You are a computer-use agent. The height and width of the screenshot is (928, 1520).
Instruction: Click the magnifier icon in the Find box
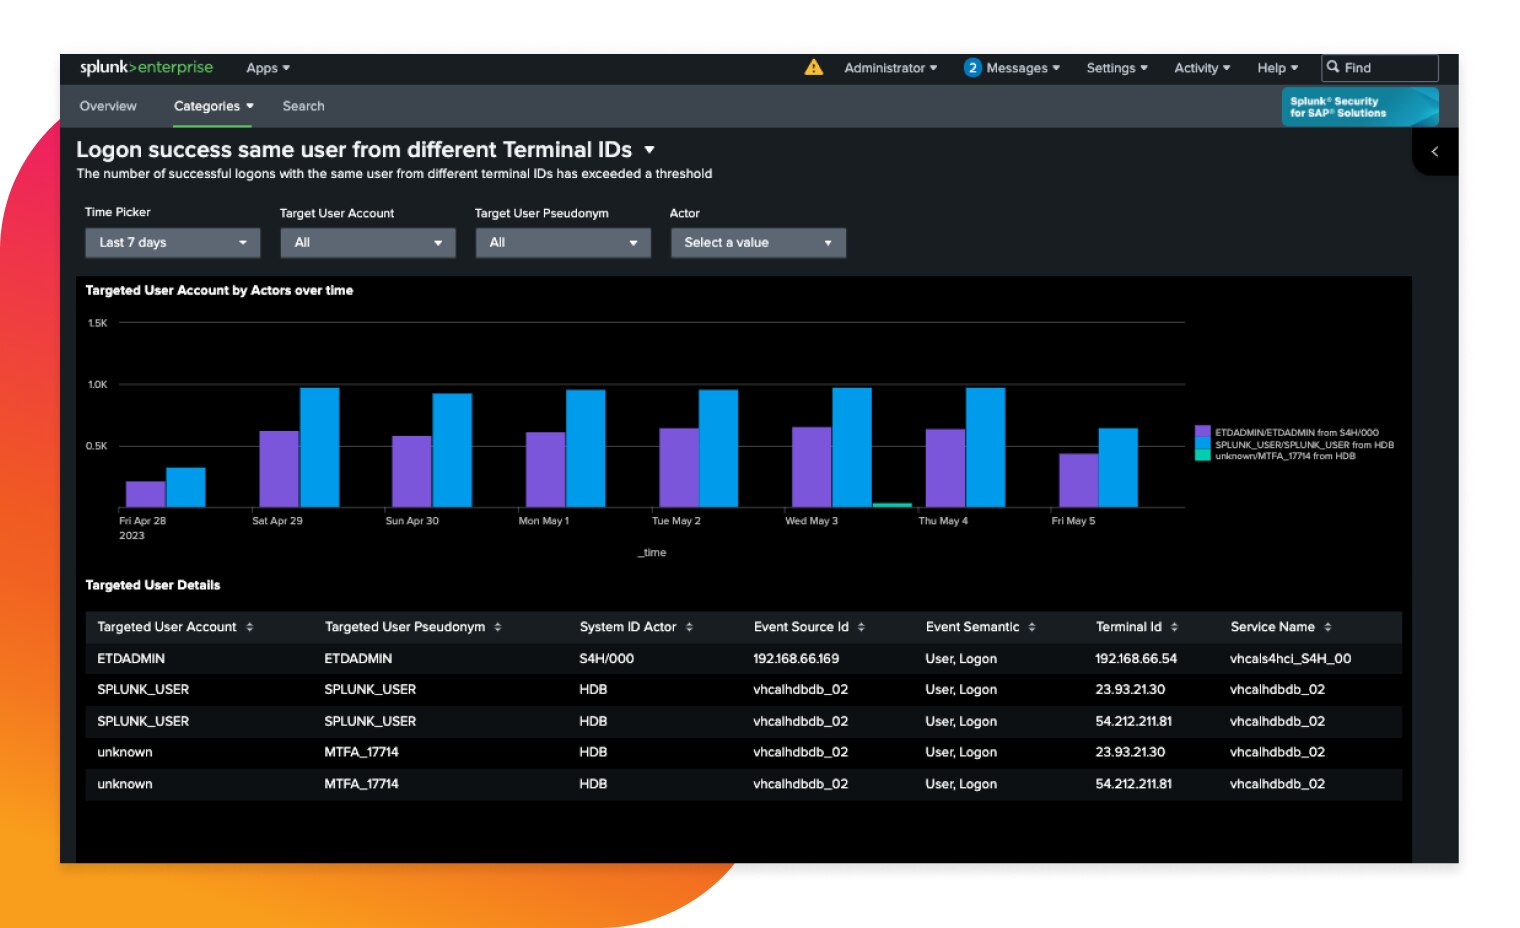point(1334,67)
